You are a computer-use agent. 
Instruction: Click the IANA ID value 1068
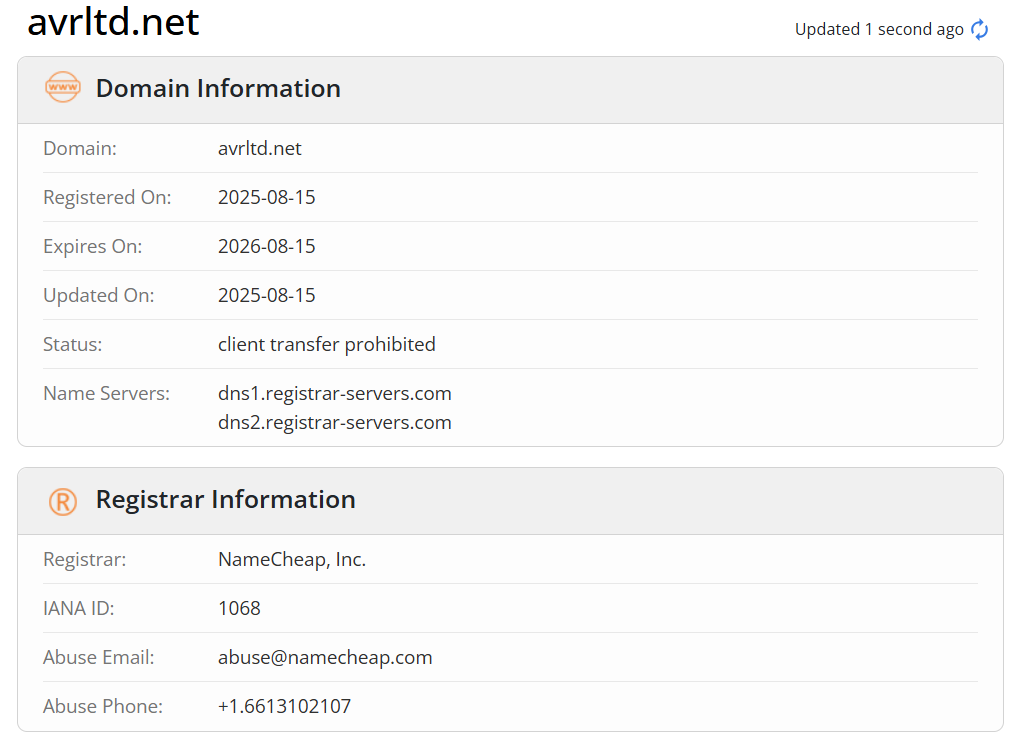(239, 608)
